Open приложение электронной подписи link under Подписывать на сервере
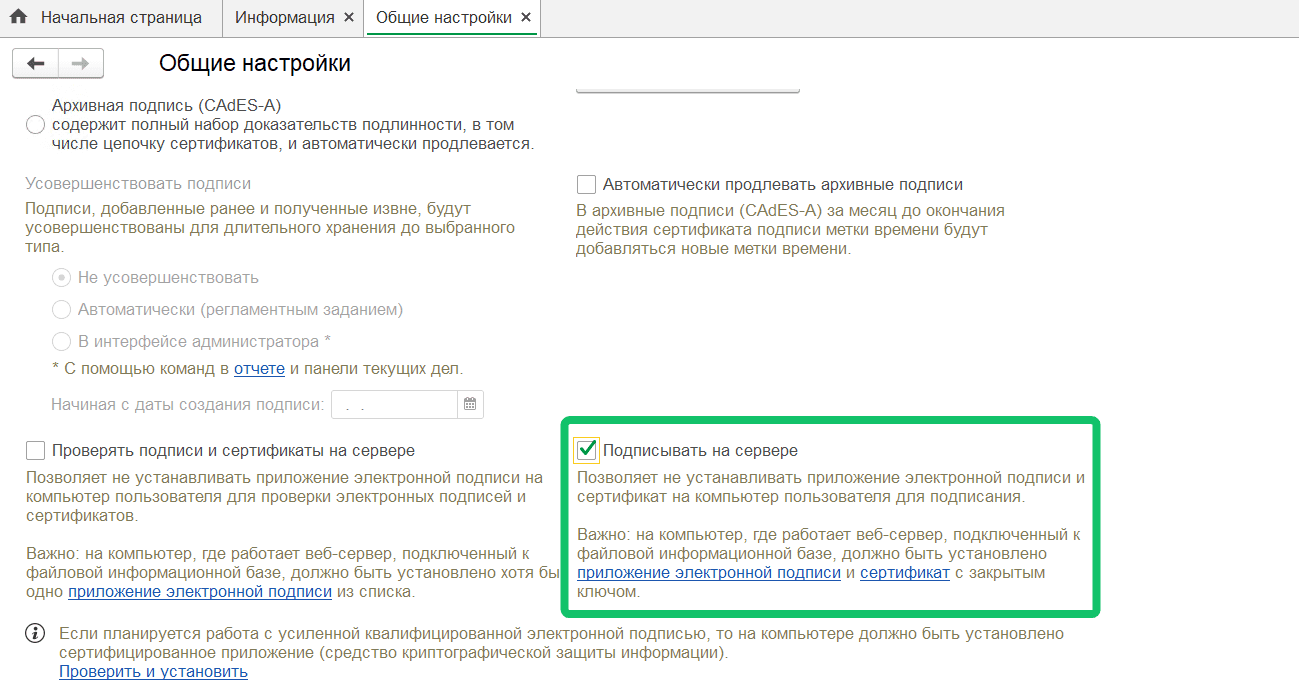1299x694 pixels. click(x=709, y=573)
